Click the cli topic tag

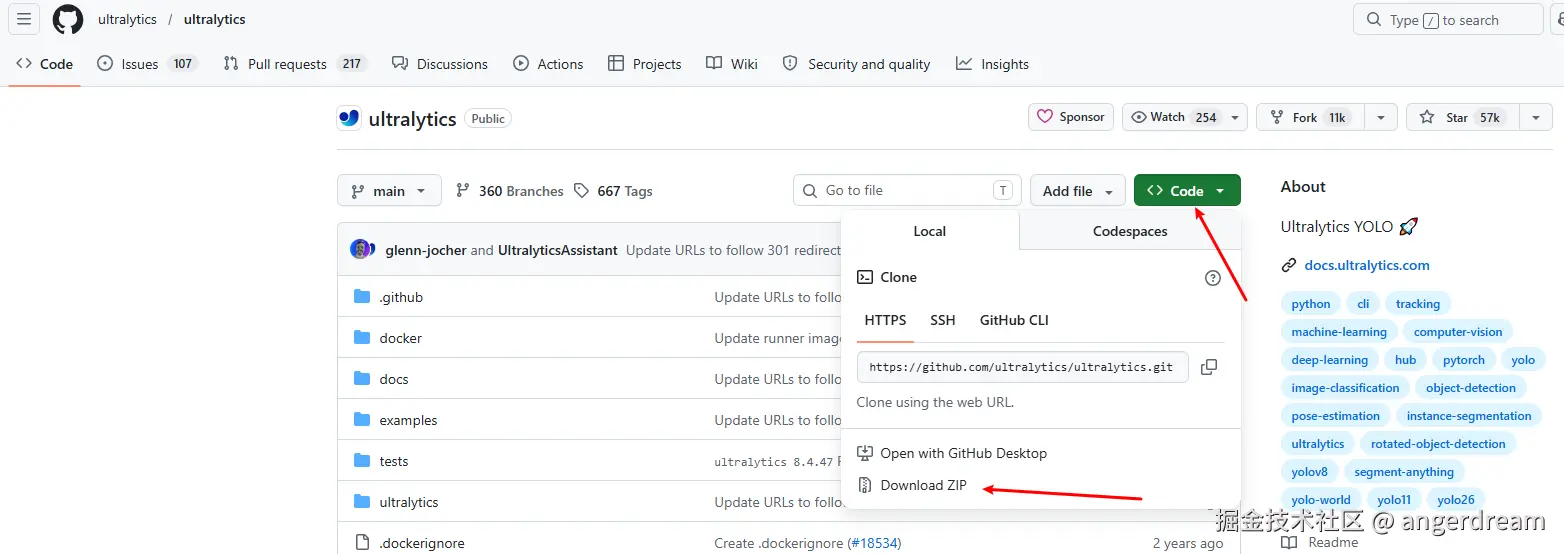tap(1364, 304)
